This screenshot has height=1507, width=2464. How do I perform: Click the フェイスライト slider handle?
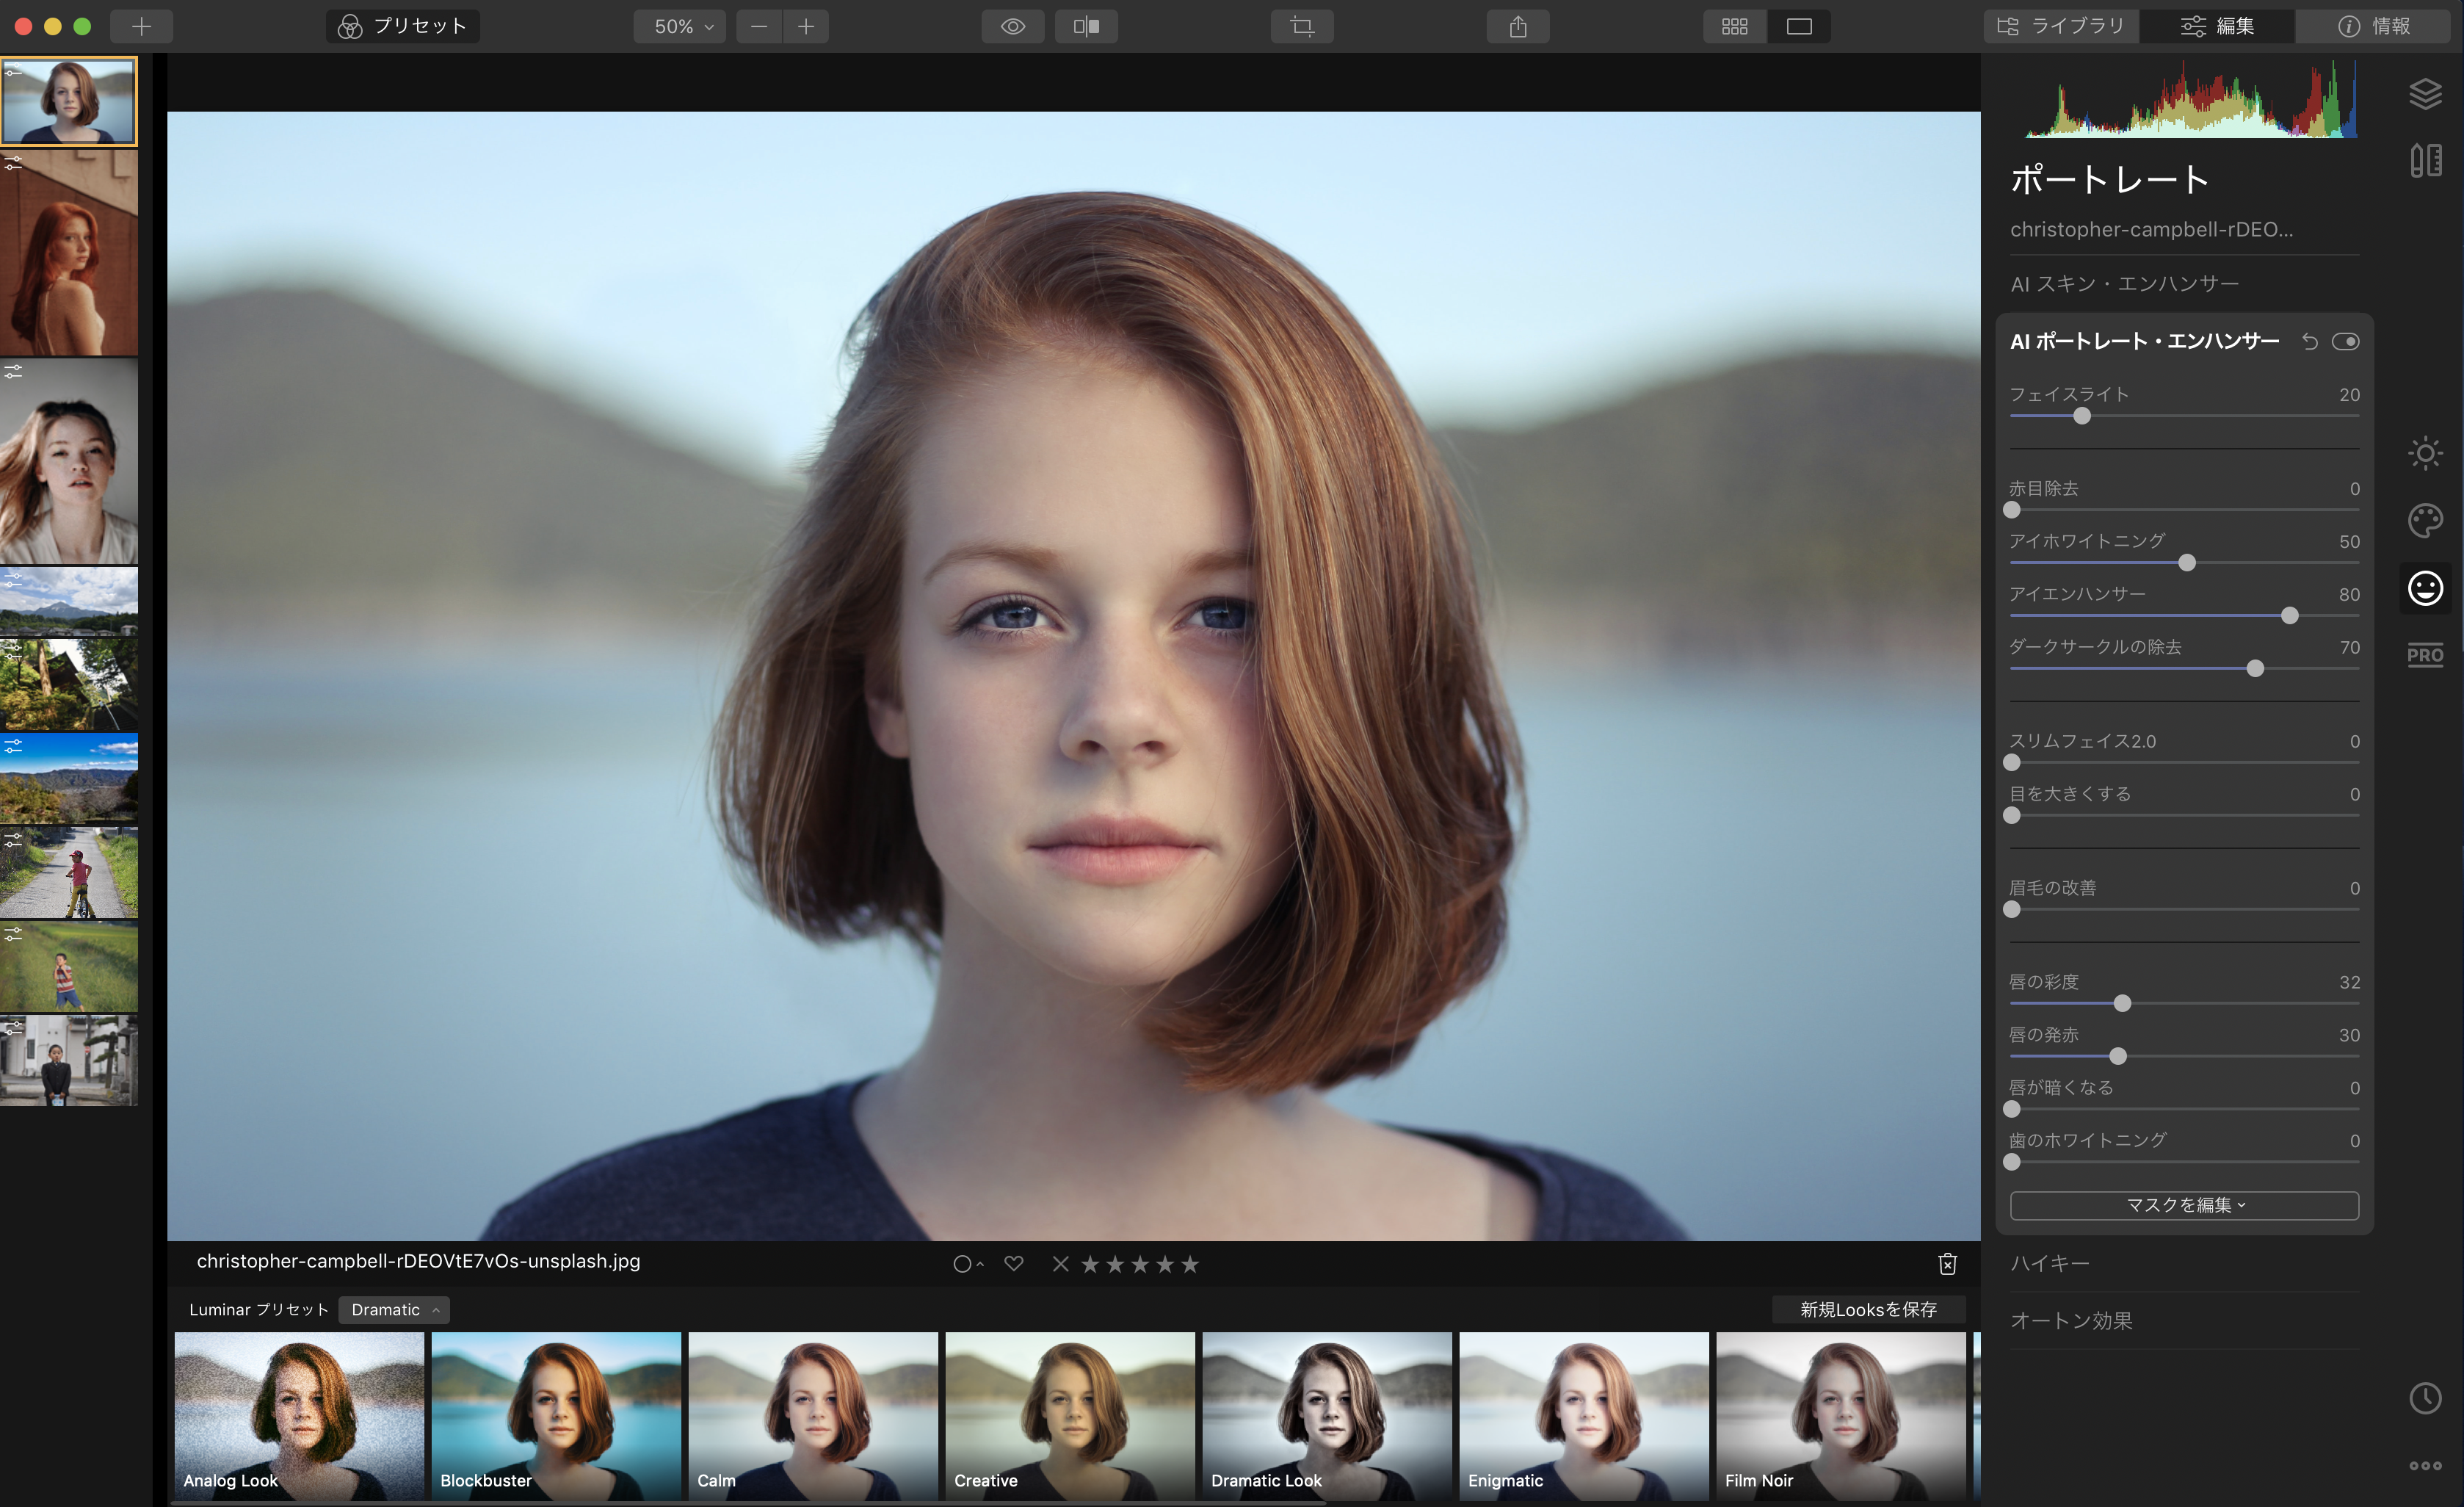coord(2081,416)
